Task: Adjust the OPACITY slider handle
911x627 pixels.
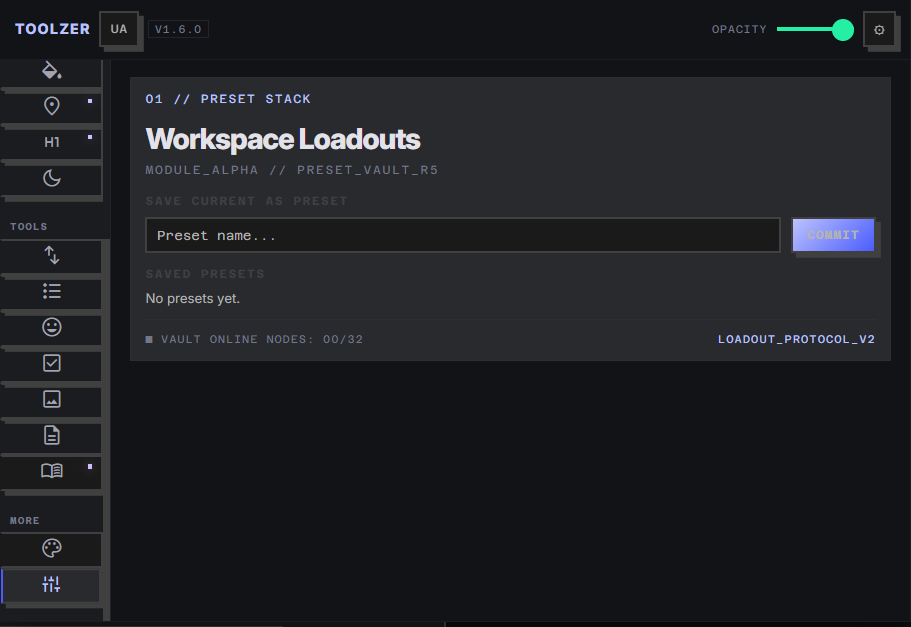Action: [842, 30]
